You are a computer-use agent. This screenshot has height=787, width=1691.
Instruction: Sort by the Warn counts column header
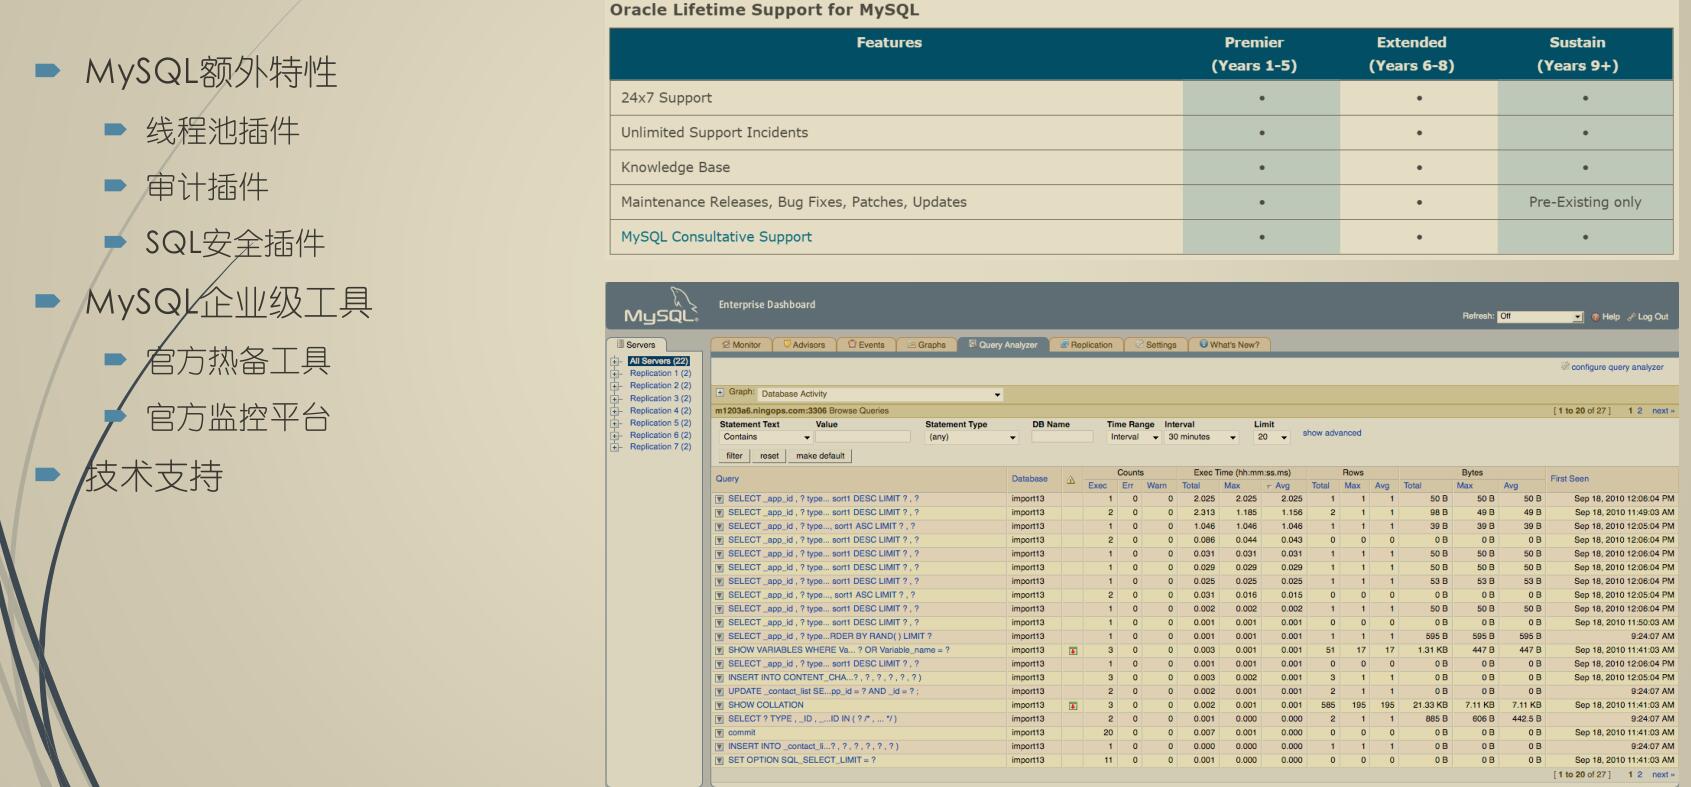click(x=1156, y=486)
